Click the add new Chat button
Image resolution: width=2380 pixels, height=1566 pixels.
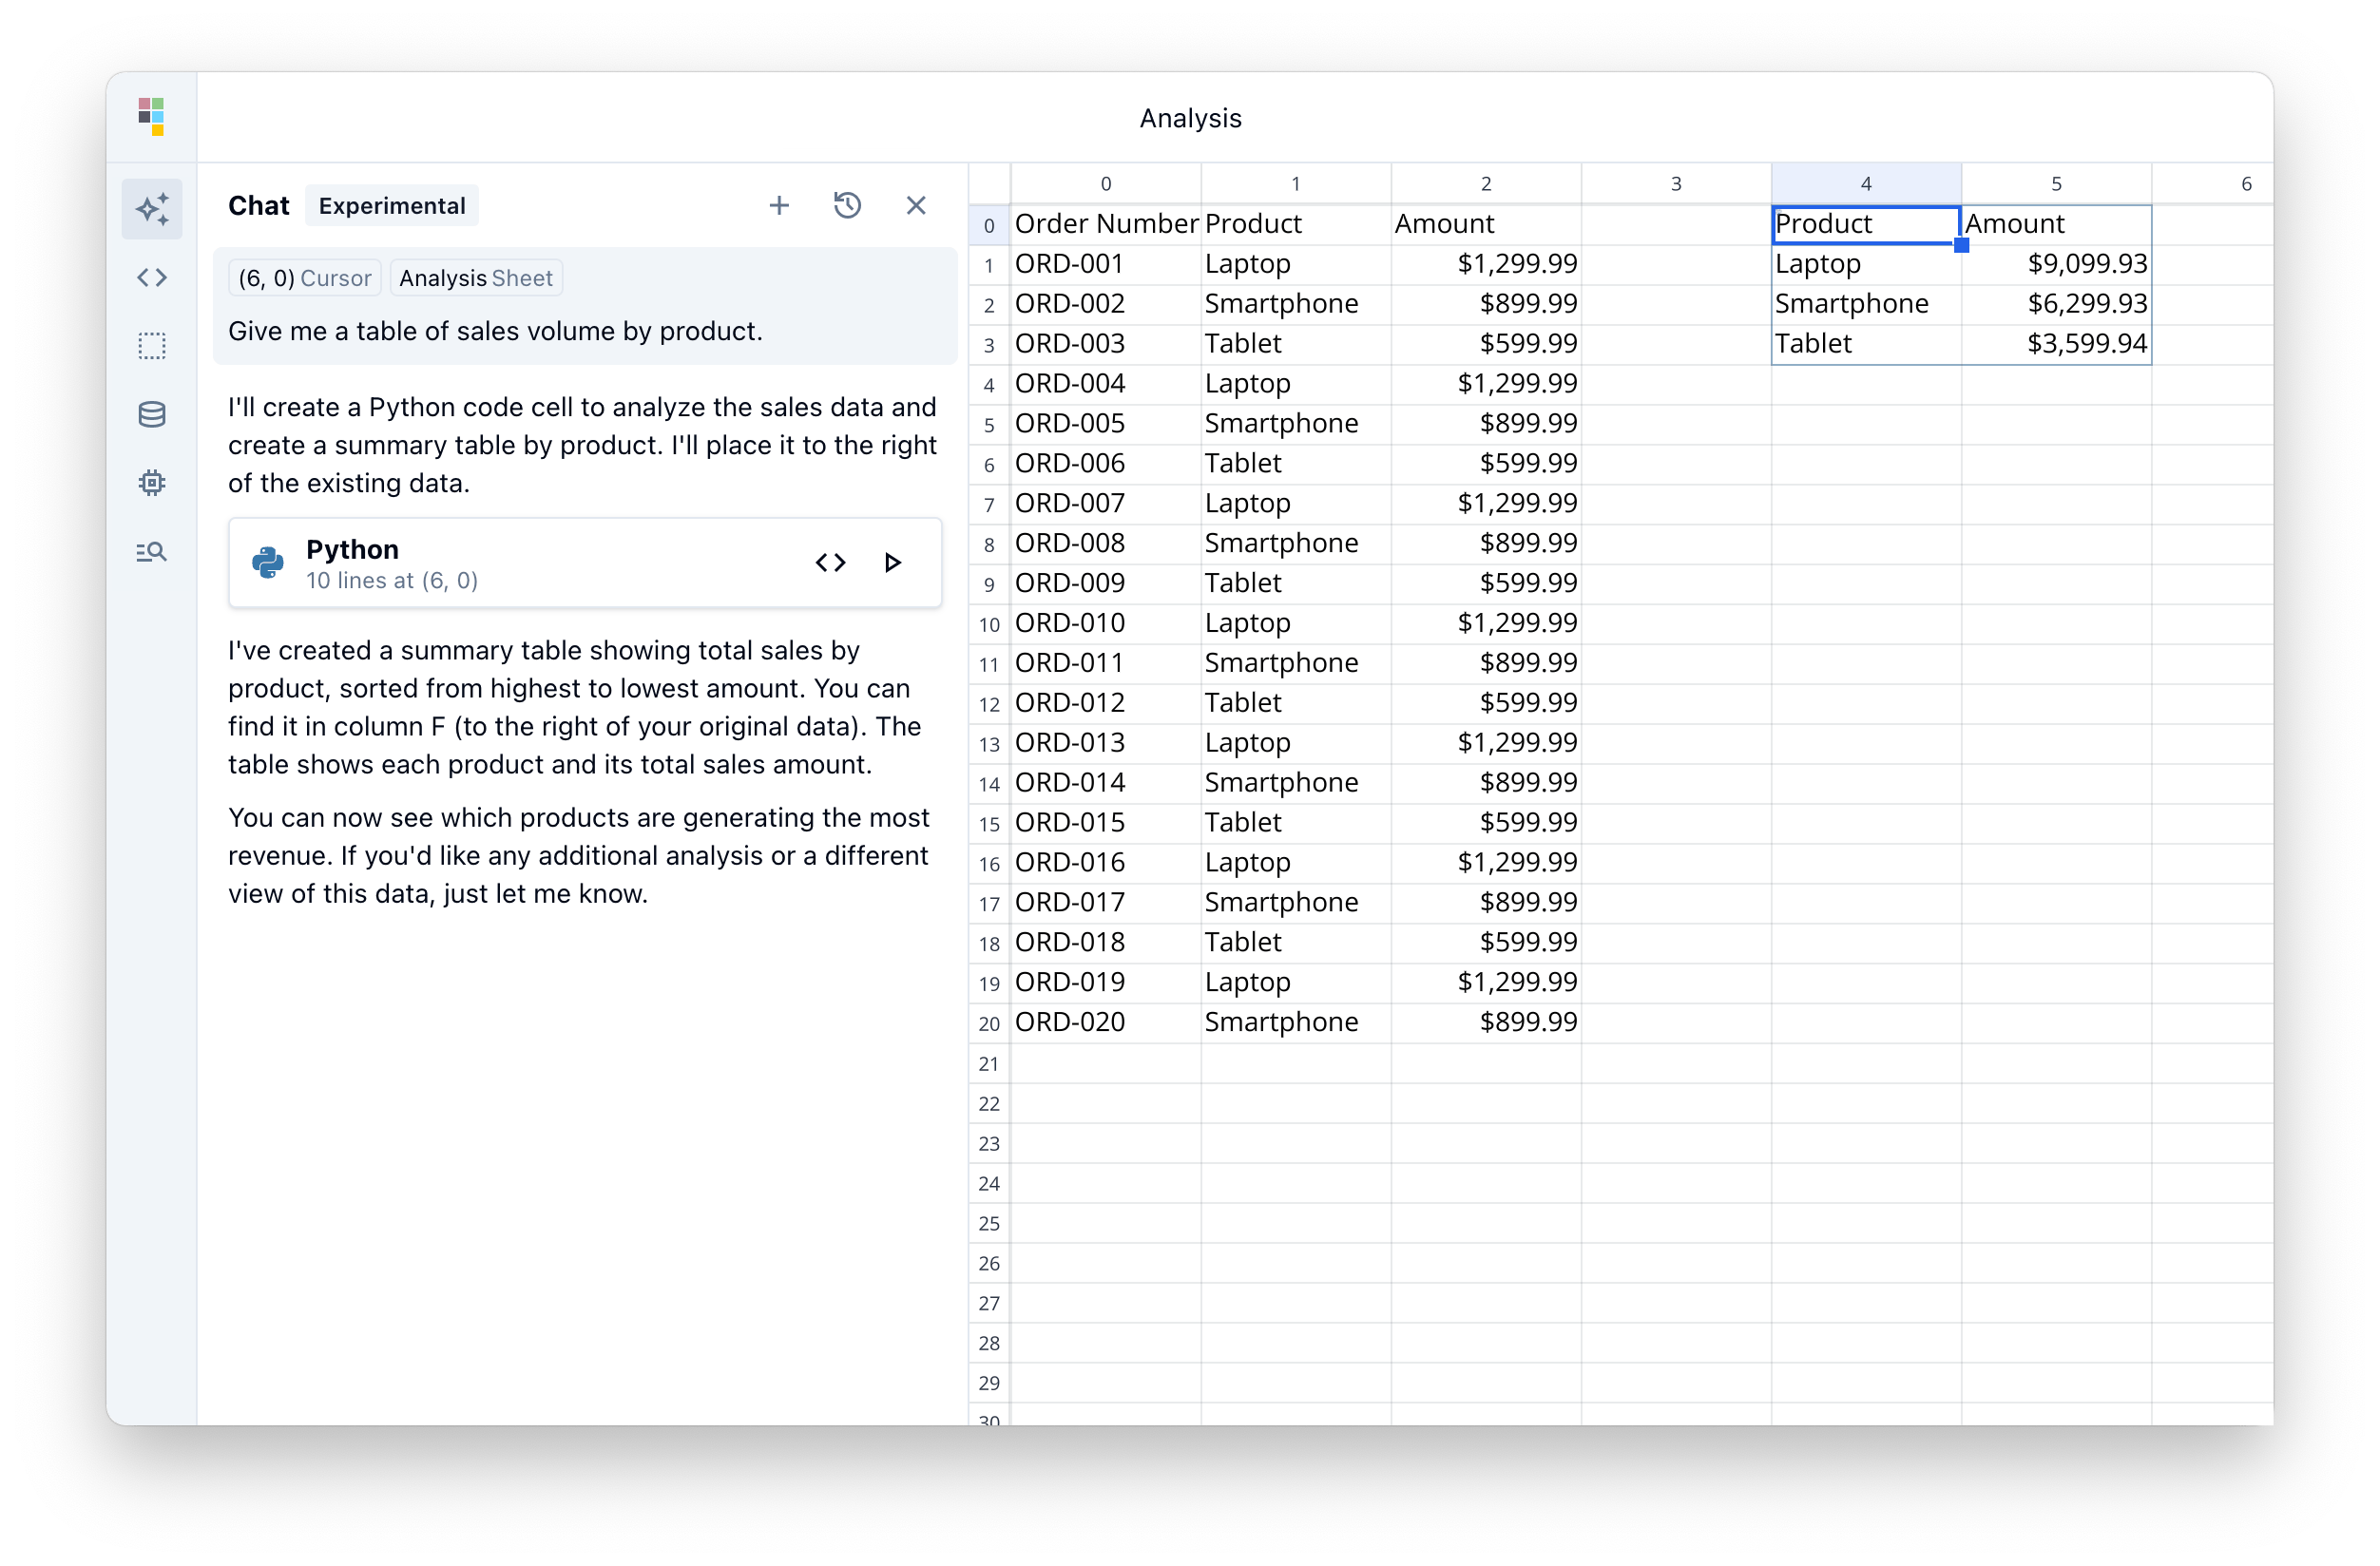point(781,204)
